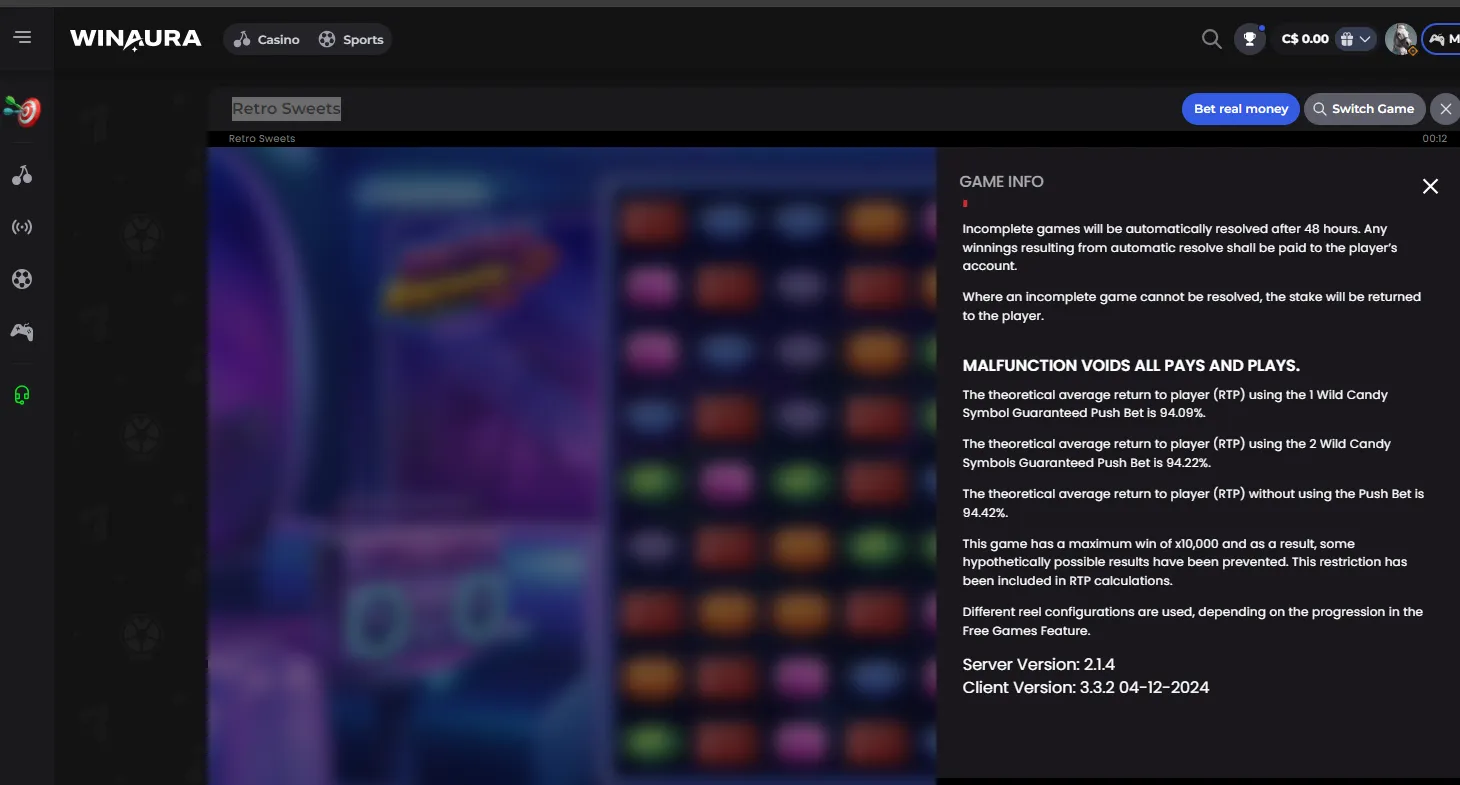1460x785 pixels.
Task: Close the Game Info panel
Action: 1430,186
